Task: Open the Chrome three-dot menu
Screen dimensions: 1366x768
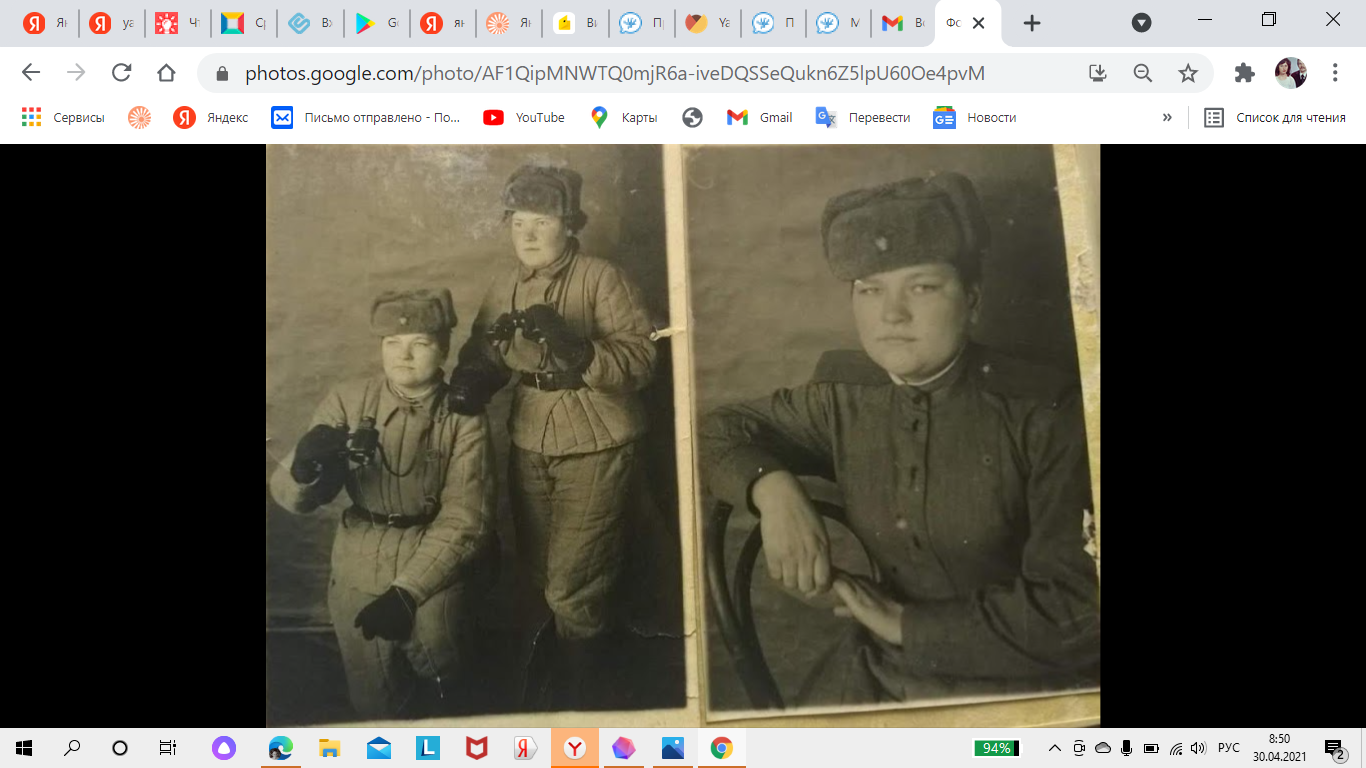Action: coord(1334,73)
